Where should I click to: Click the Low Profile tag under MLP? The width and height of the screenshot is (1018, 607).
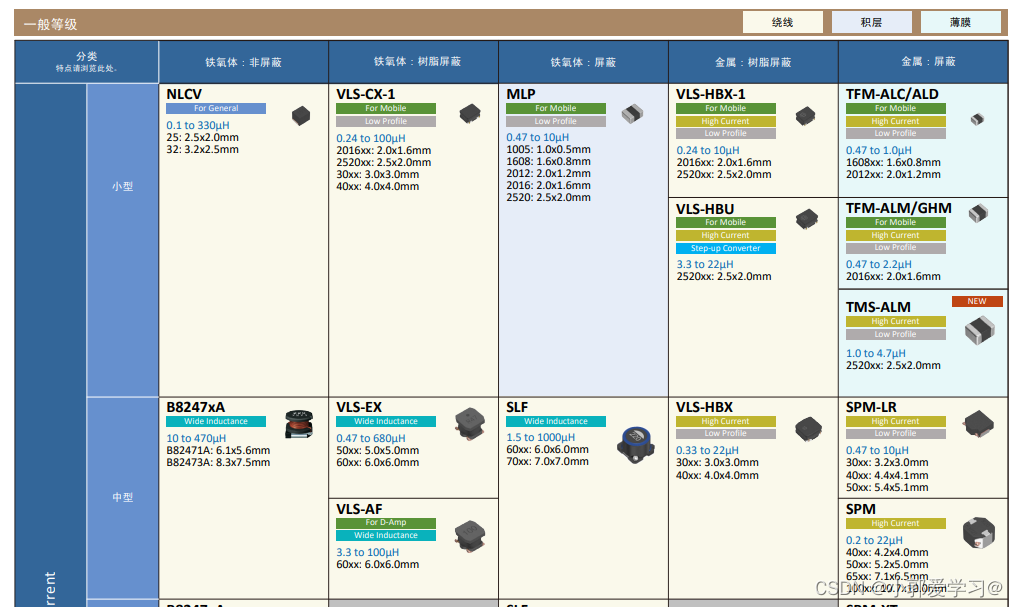(556, 121)
